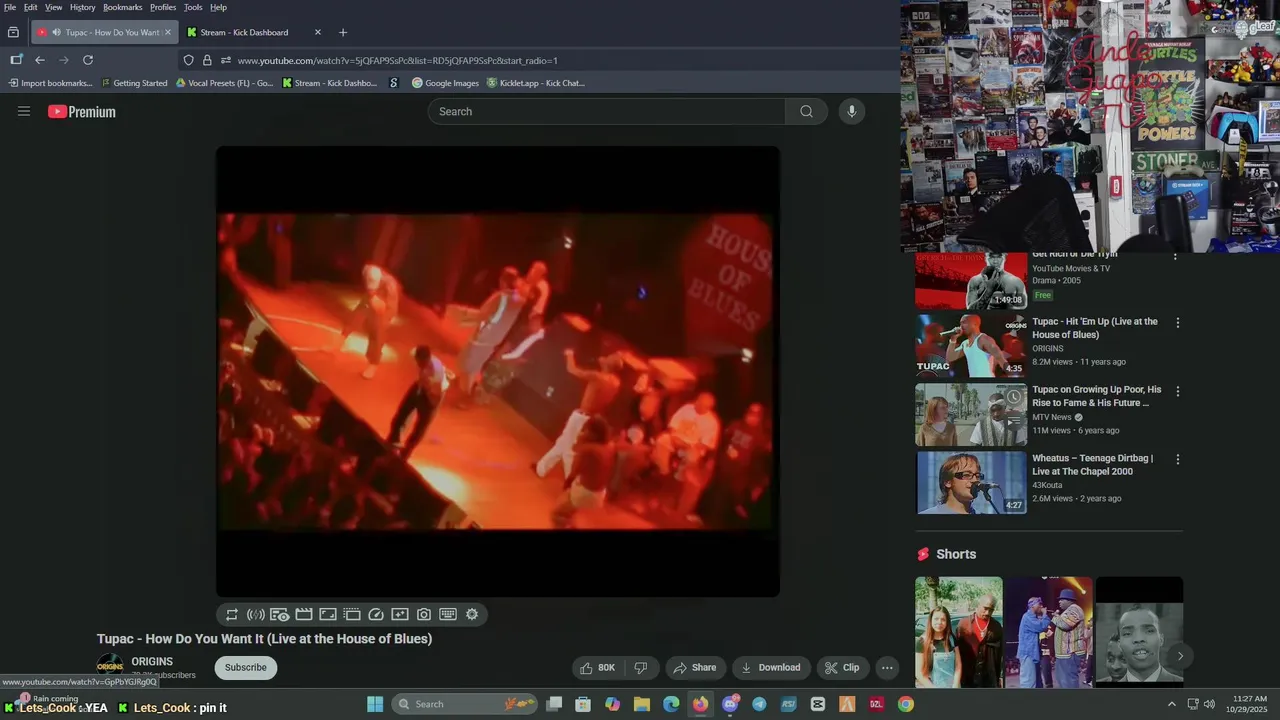Open Wheatus Teenage Dirtbag thumbnail
Screen dimensions: 1280x720
coord(971,482)
